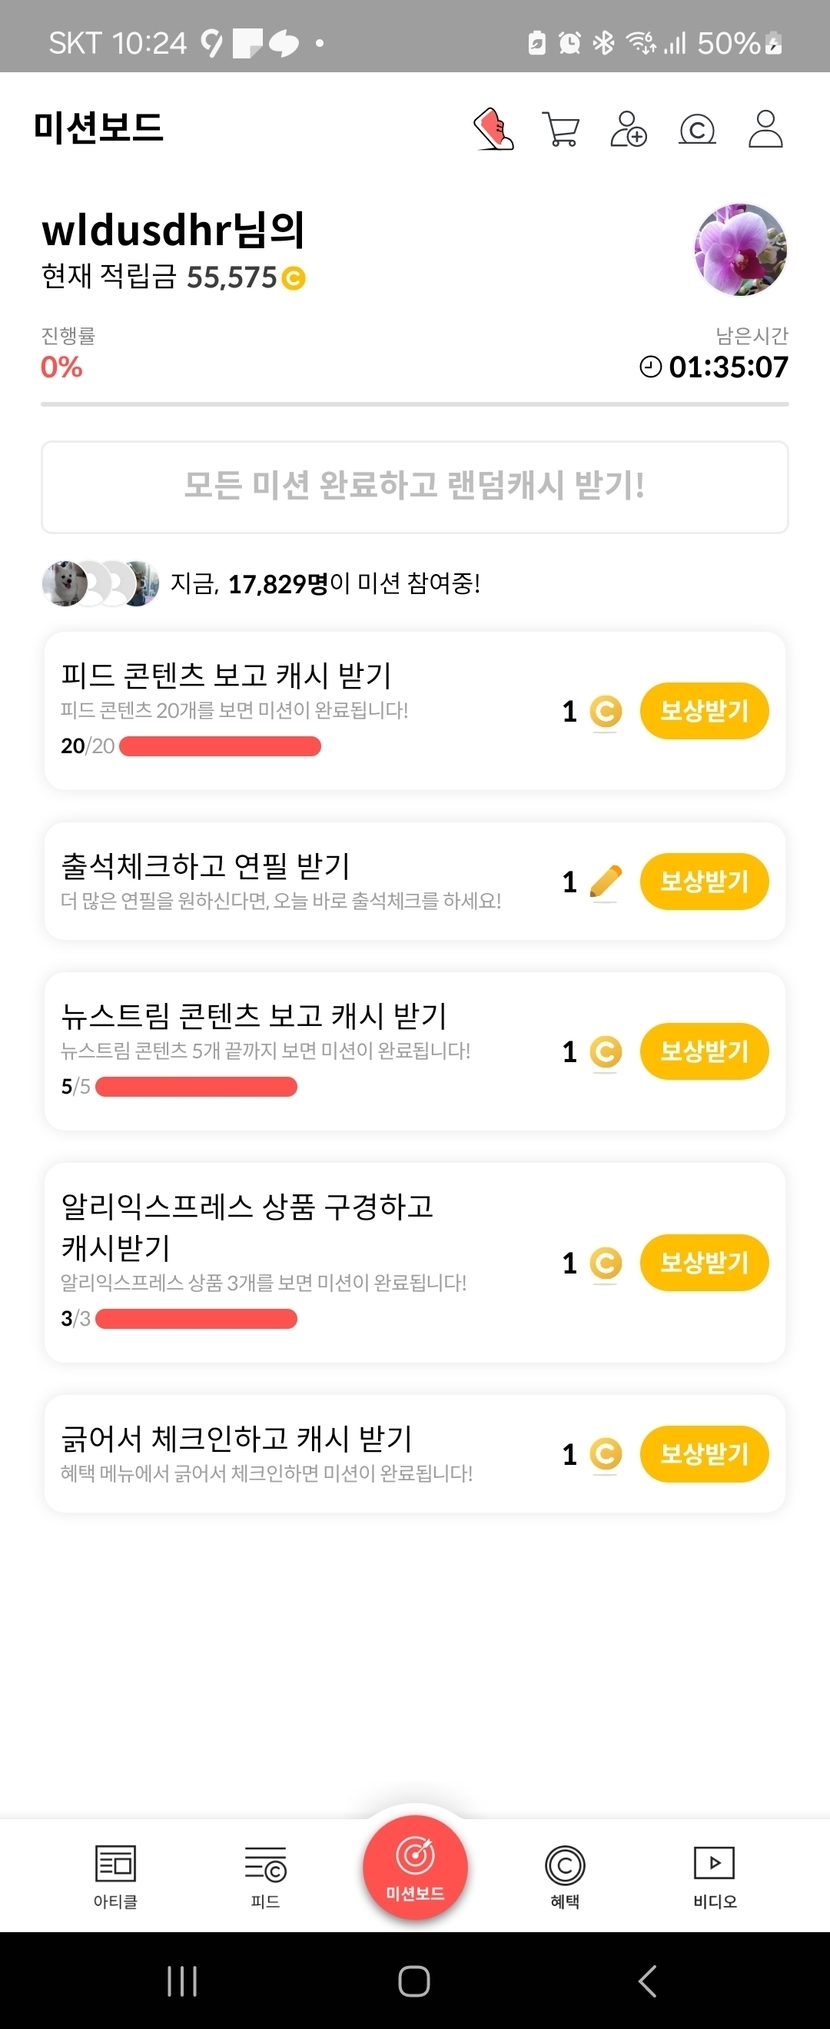This screenshot has height=2029, width=830.
Task: Open the 미션보드 center tab
Action: pyautogui.click(x=415, y=1867)
